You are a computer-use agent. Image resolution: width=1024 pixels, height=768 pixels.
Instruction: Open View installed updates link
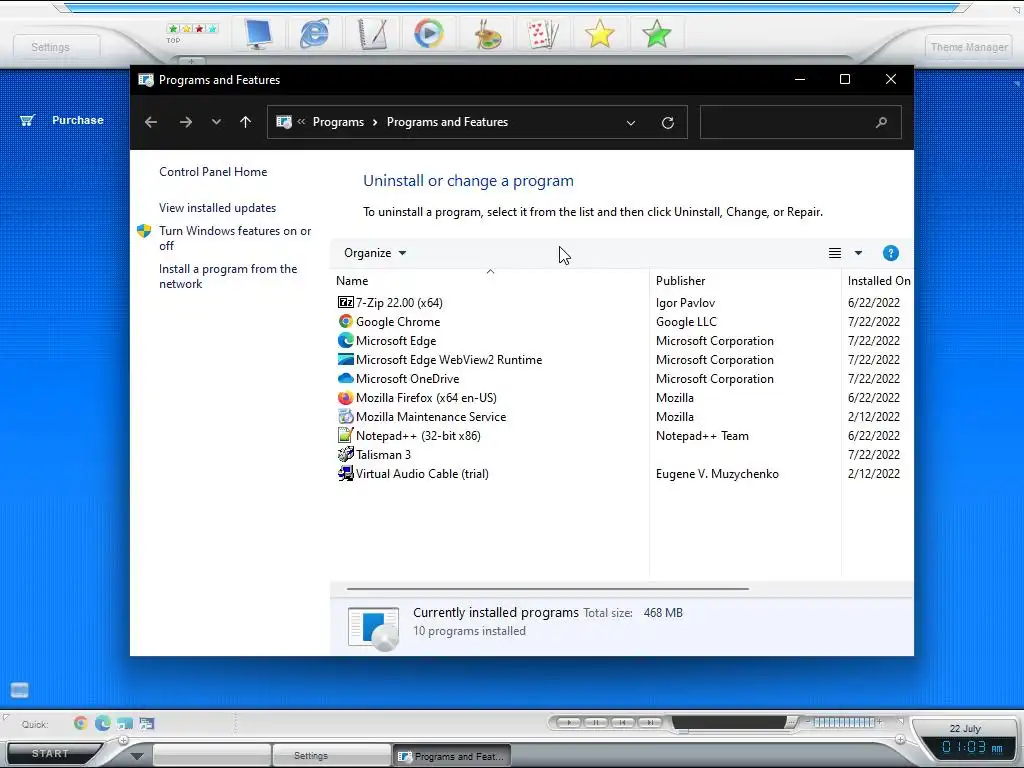point(217,208)
